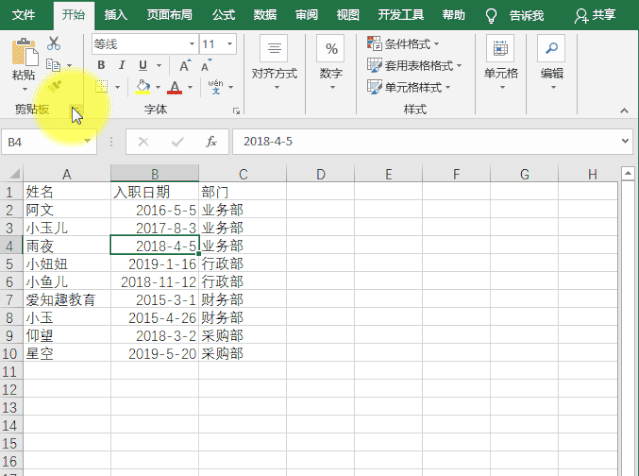Switch to the 页面布局 tab
This screenshot has width=639, height=476.
pyautogui.click(x=170, y=15)
